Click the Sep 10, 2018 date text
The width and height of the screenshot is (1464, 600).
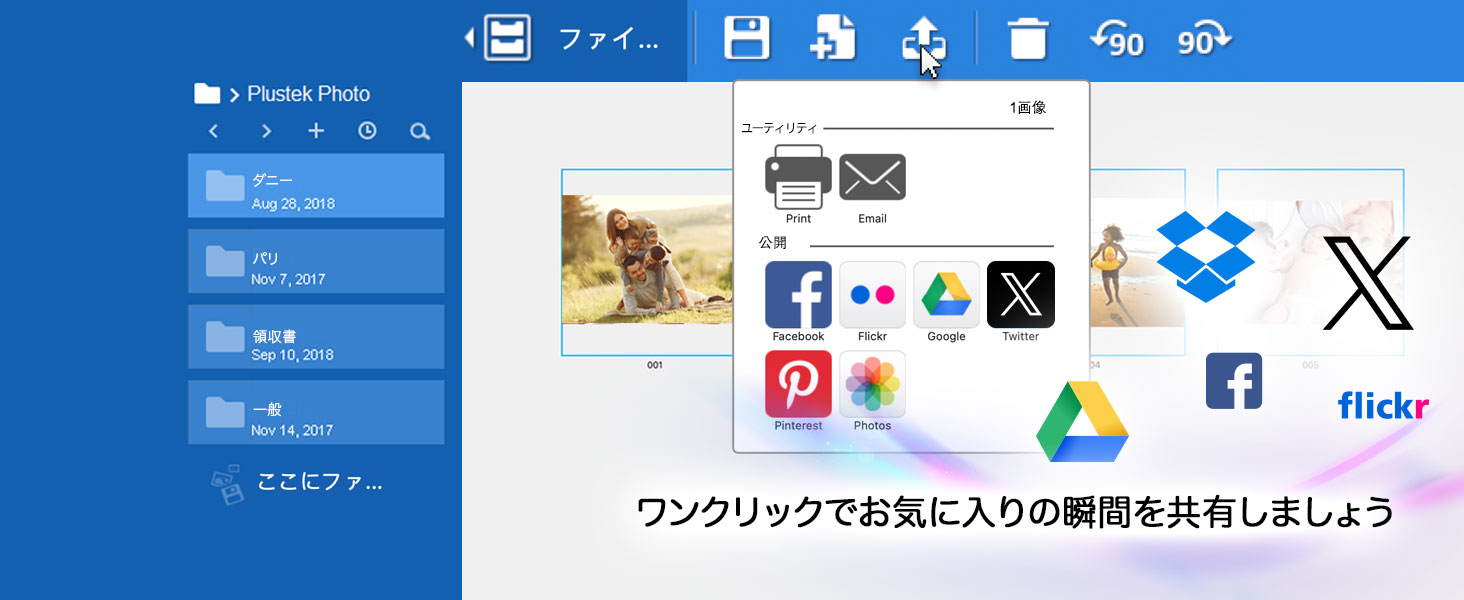click(x=292, y=355)
